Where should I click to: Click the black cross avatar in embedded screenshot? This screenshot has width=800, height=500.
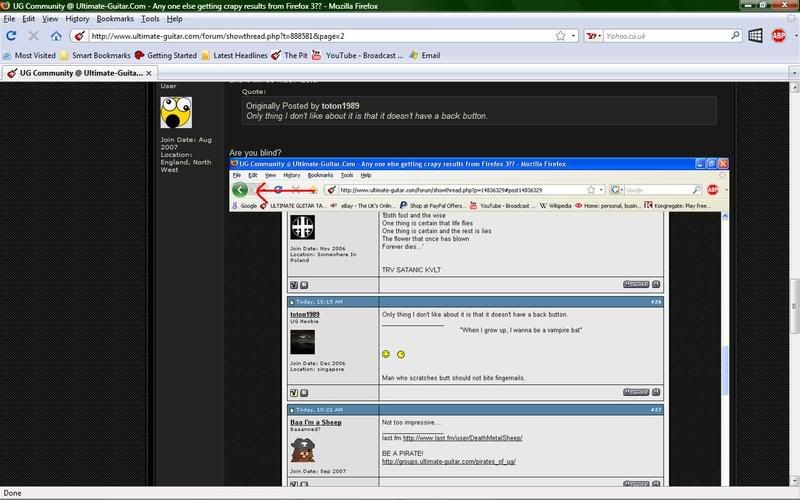coord(303,227)
